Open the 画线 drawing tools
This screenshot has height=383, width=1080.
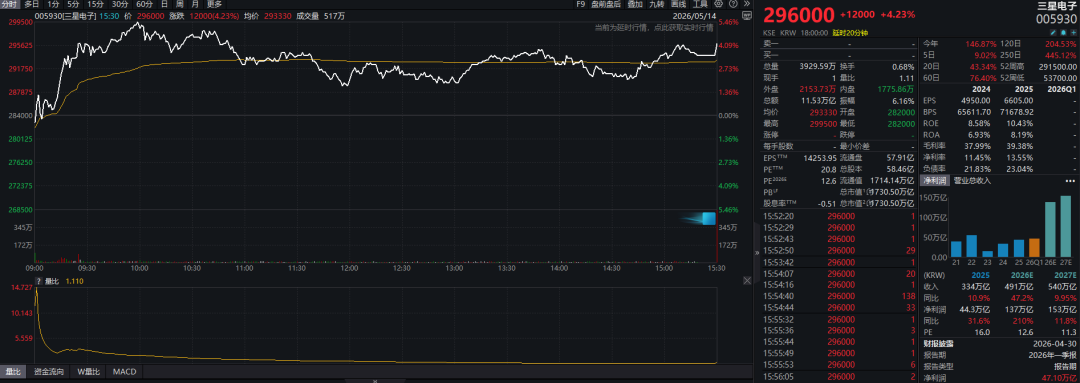678,3
